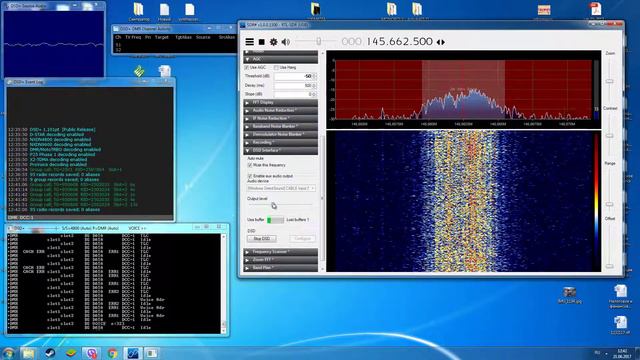Click the Stop DSD button

coord(262,238)
